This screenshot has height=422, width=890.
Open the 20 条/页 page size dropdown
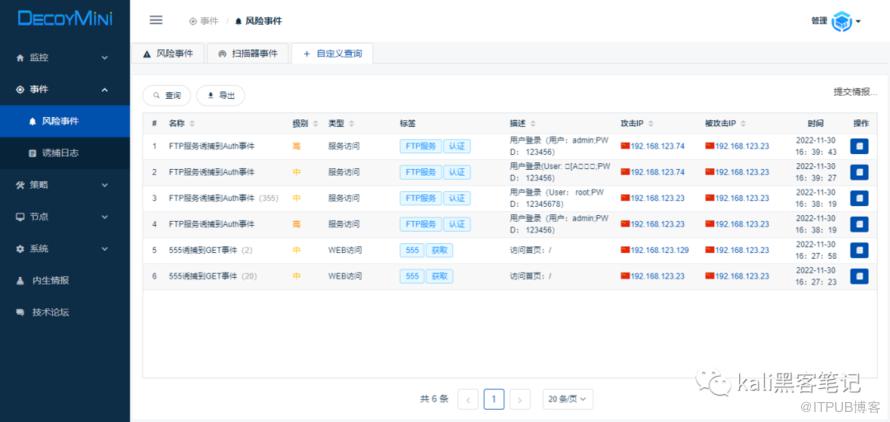pyautogui.click(x=568, y=399)
